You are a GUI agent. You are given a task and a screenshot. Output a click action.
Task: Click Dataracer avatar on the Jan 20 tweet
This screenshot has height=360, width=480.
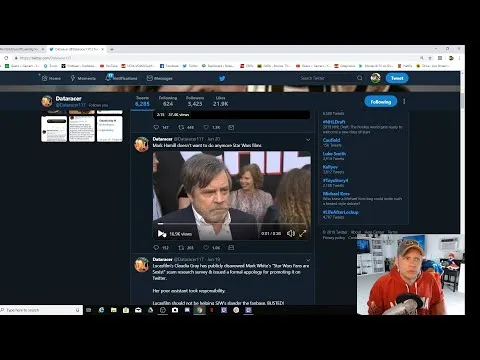[x=142, y=144]
